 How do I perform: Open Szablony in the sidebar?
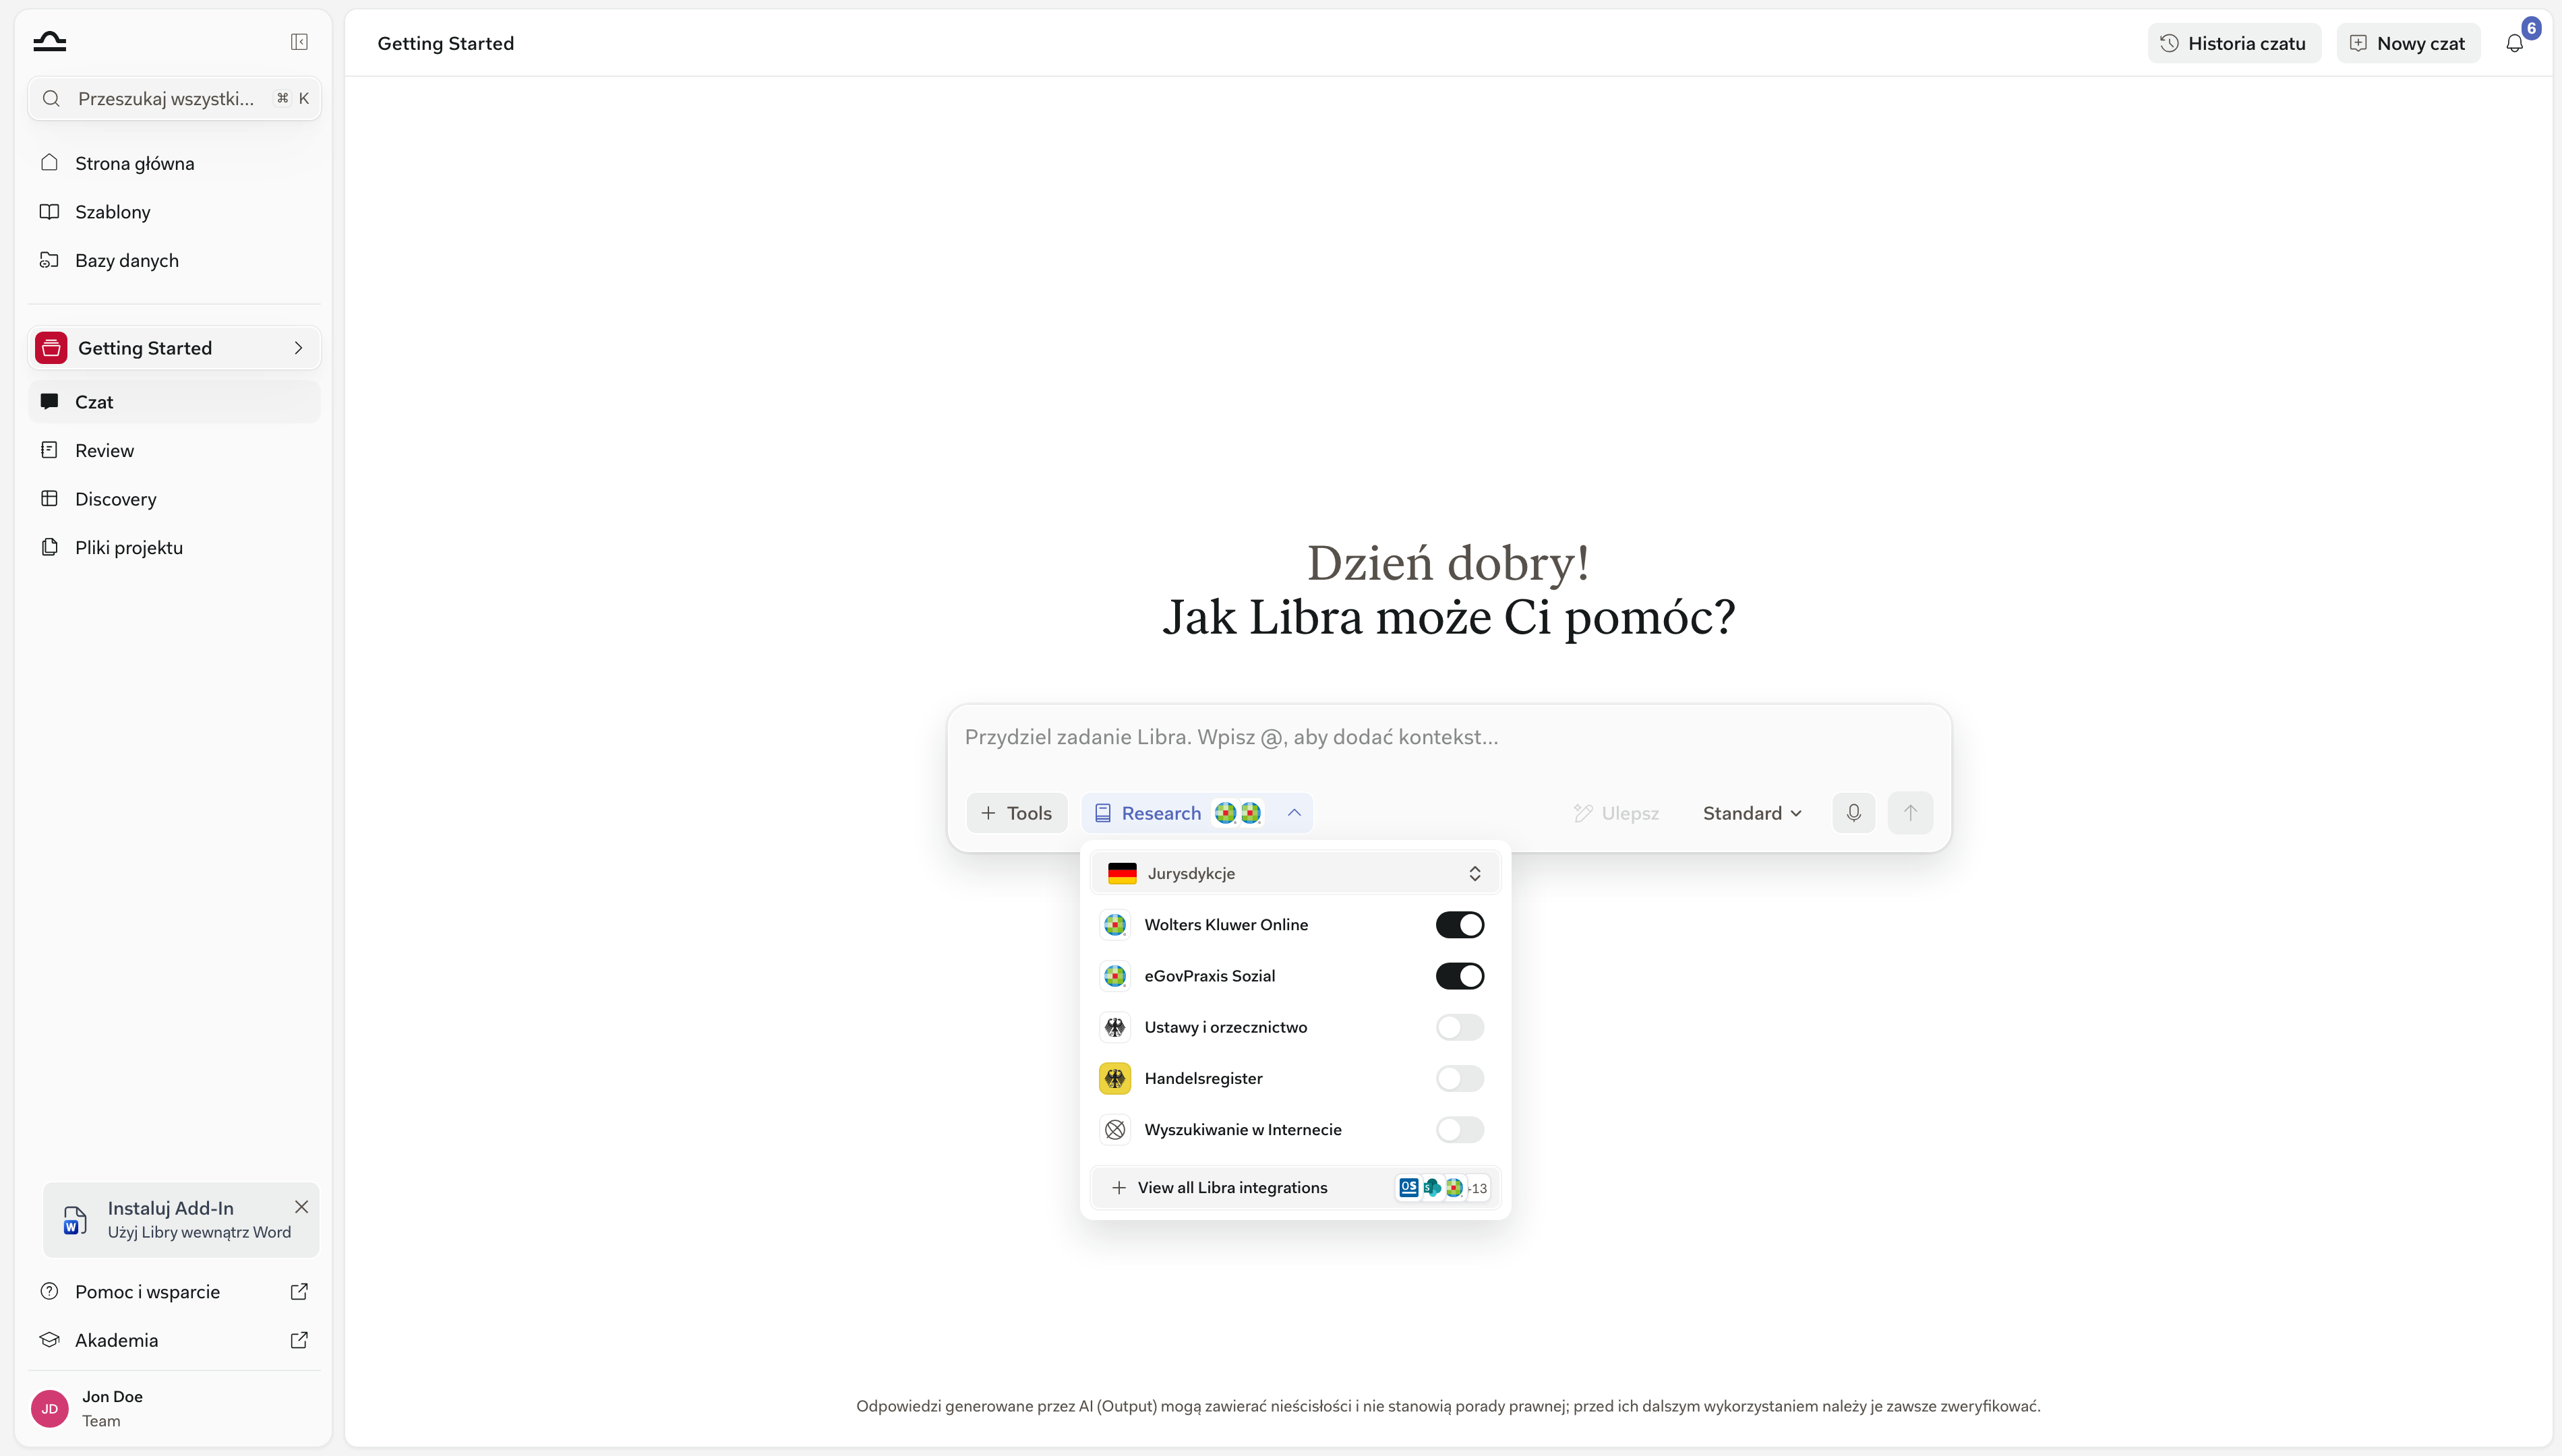pos(174,212)
